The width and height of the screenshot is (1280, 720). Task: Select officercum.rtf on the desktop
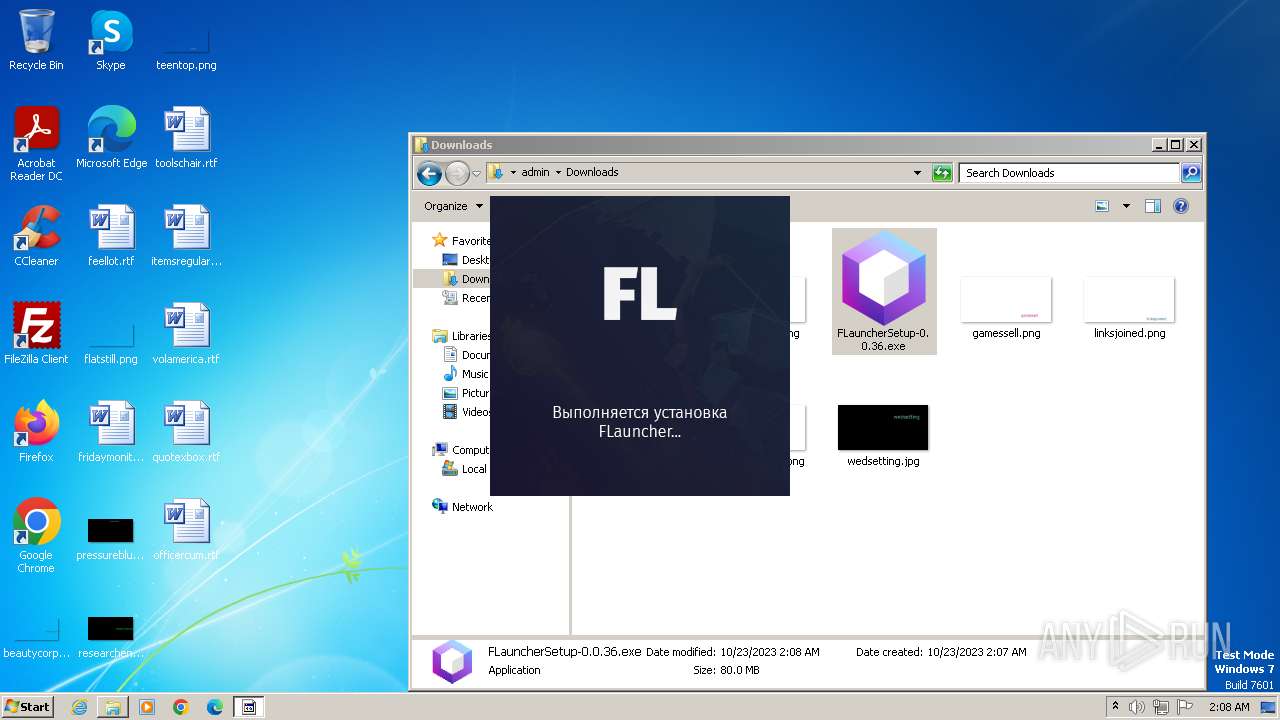[x=186, y=530]
